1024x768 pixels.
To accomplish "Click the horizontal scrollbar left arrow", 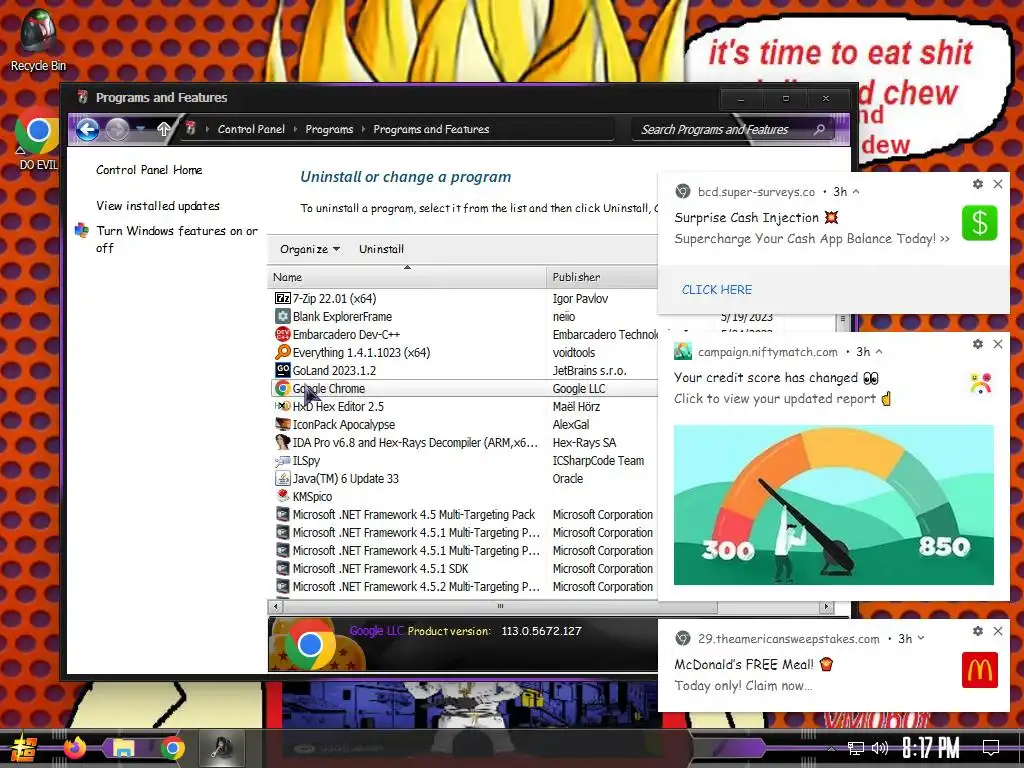I will click(x=276, y=606).
